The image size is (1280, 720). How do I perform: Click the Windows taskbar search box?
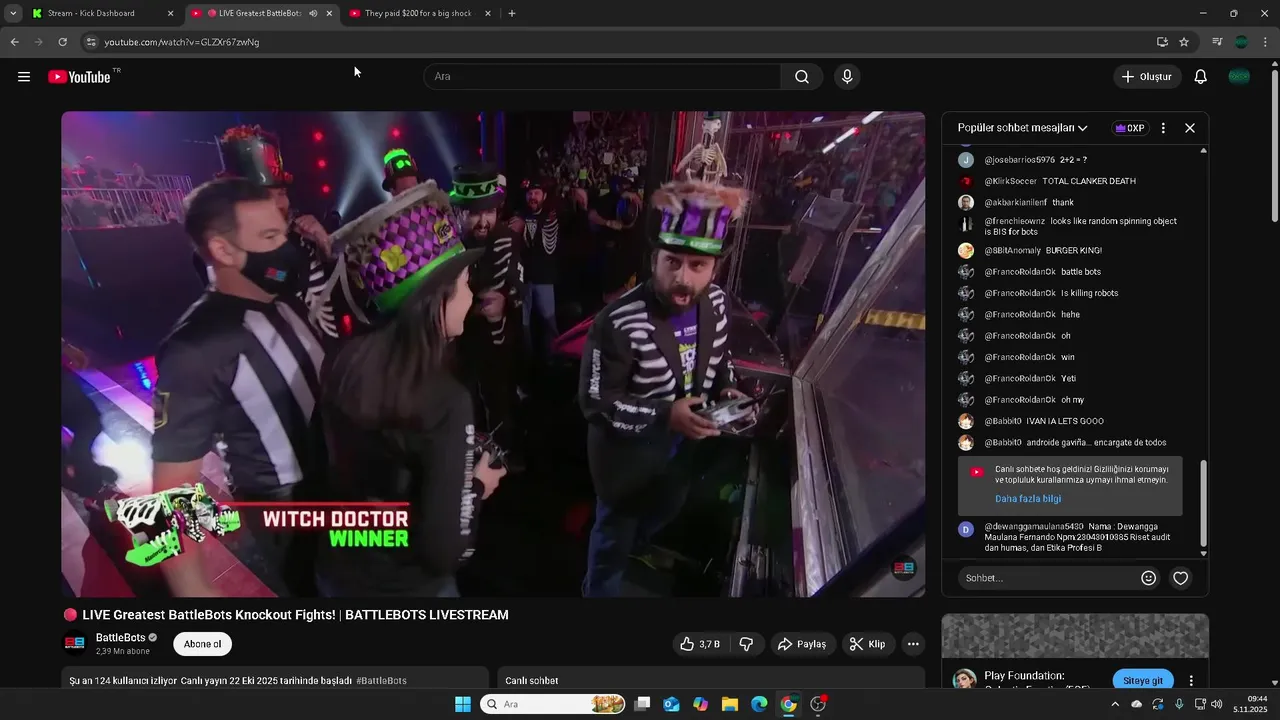click(x=553, y=704)
